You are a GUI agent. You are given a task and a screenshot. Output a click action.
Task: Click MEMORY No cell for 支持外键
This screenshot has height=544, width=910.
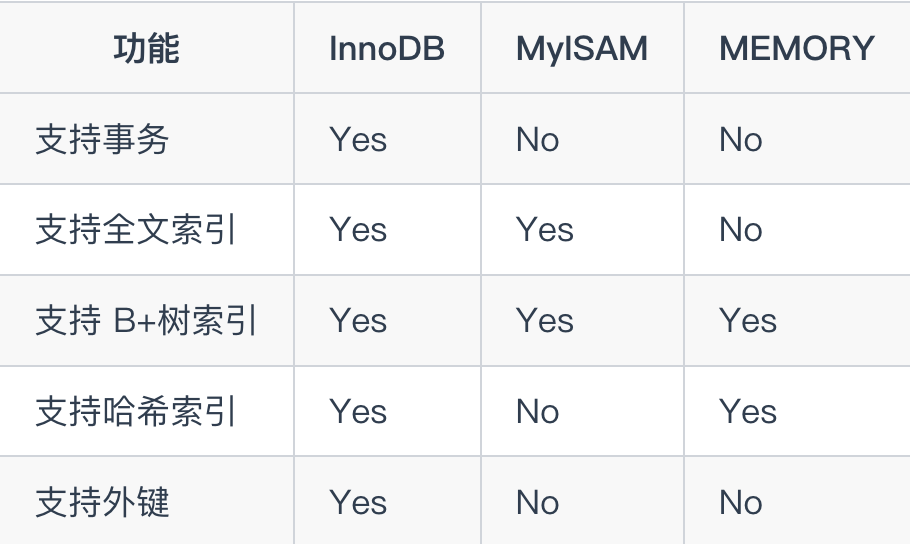pos(741,502)
